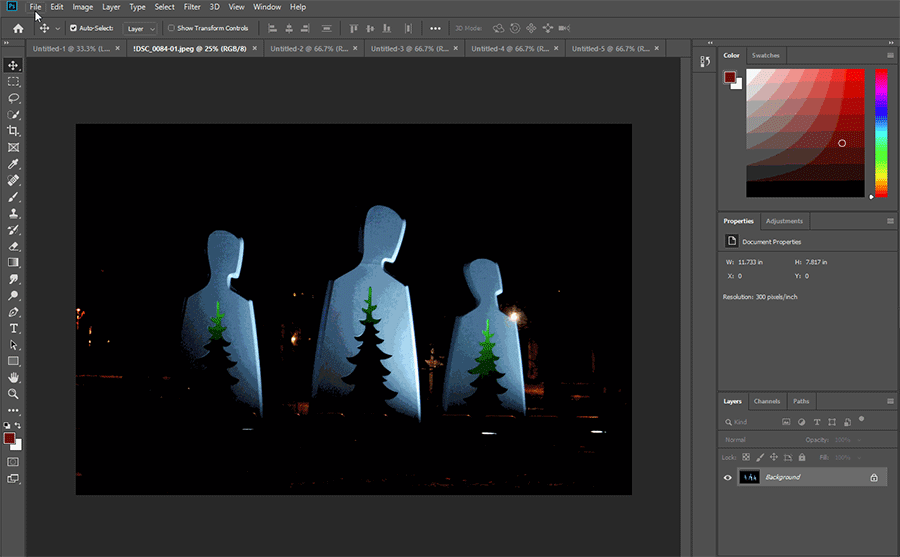The image size is (900, 557).
Task: Select the Path Selection tool
Action: (x=13, y=345)
